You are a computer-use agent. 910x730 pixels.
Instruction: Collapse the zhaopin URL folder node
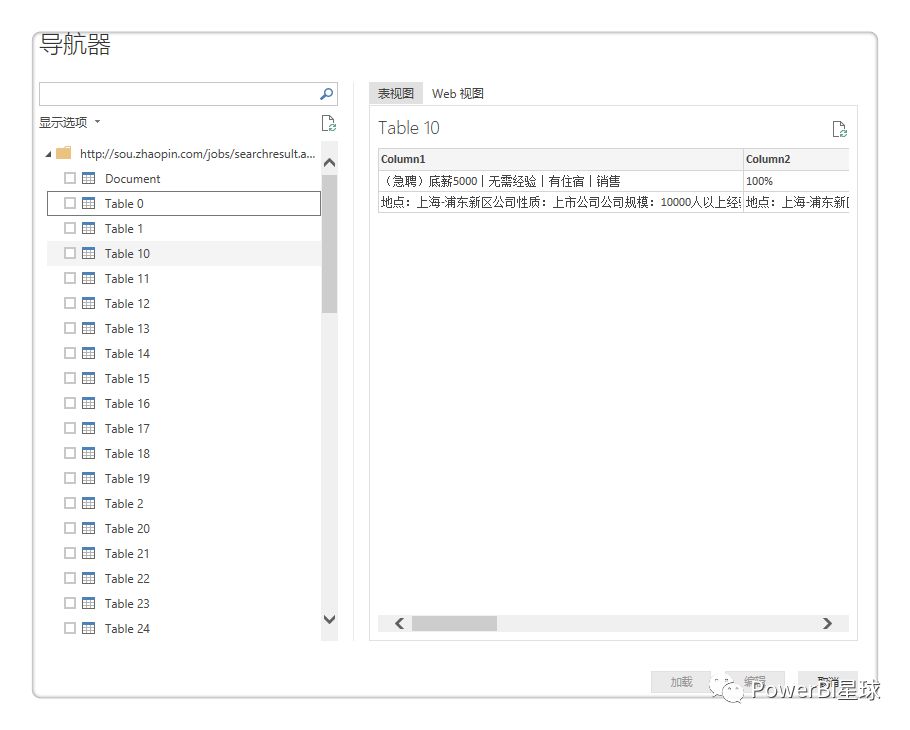tap(49, 154)
